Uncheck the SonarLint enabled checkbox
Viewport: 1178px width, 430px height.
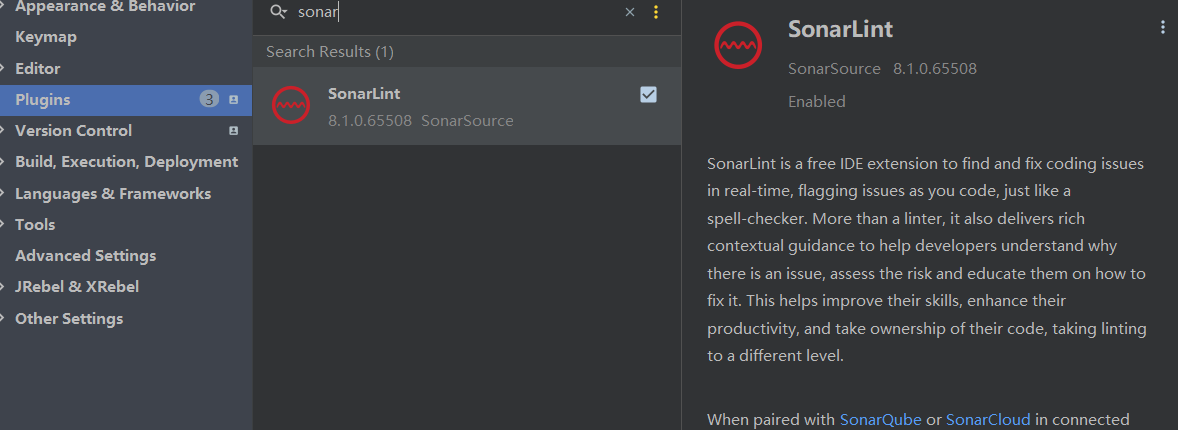(x=648, y=94)
